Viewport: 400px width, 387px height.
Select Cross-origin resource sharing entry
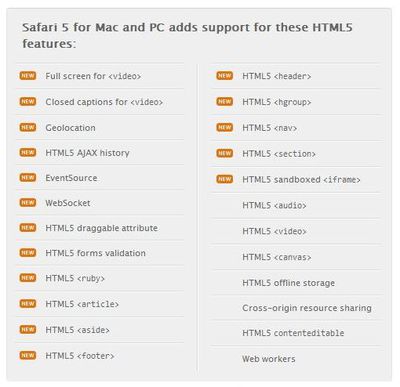point(307,308)
